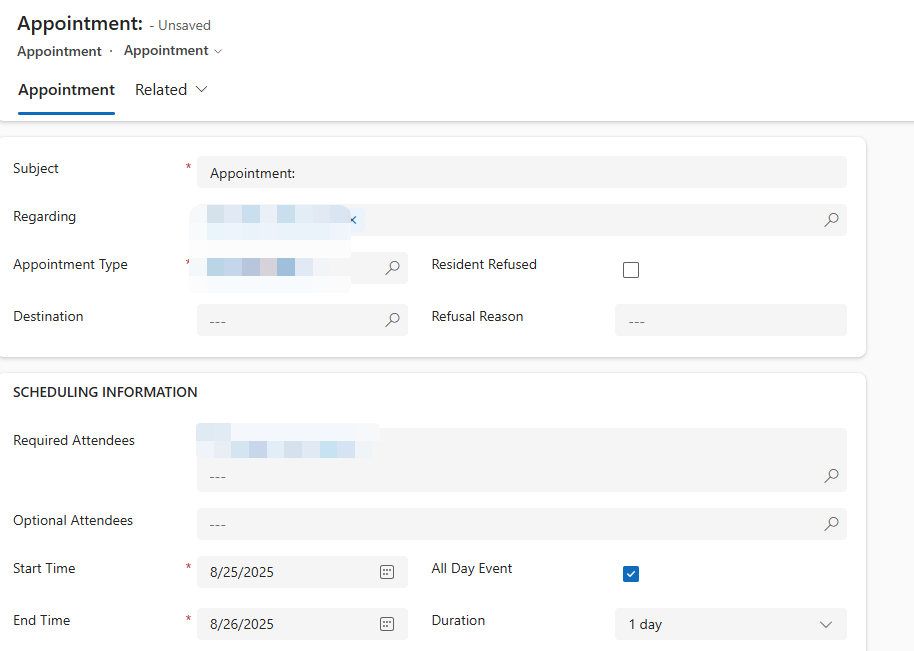This screenshot has width=914, height=651.
Task: Click the Destination lookup magnifier icon
Action: pyautogui.click(x=393, y=320)
